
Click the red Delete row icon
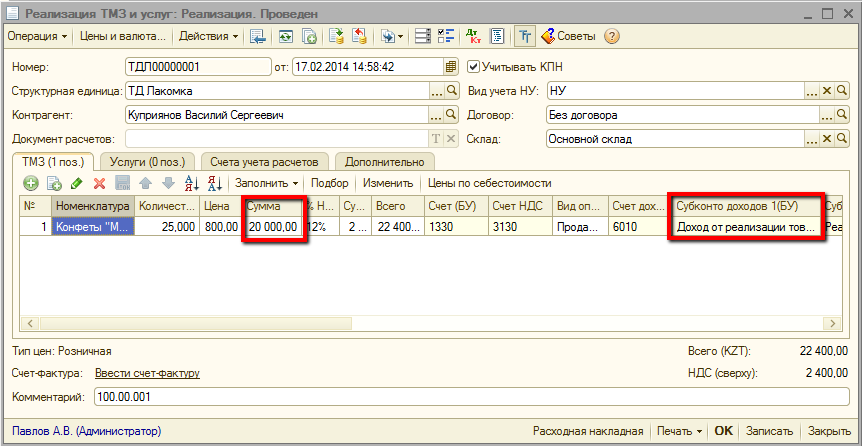point(99,184)
